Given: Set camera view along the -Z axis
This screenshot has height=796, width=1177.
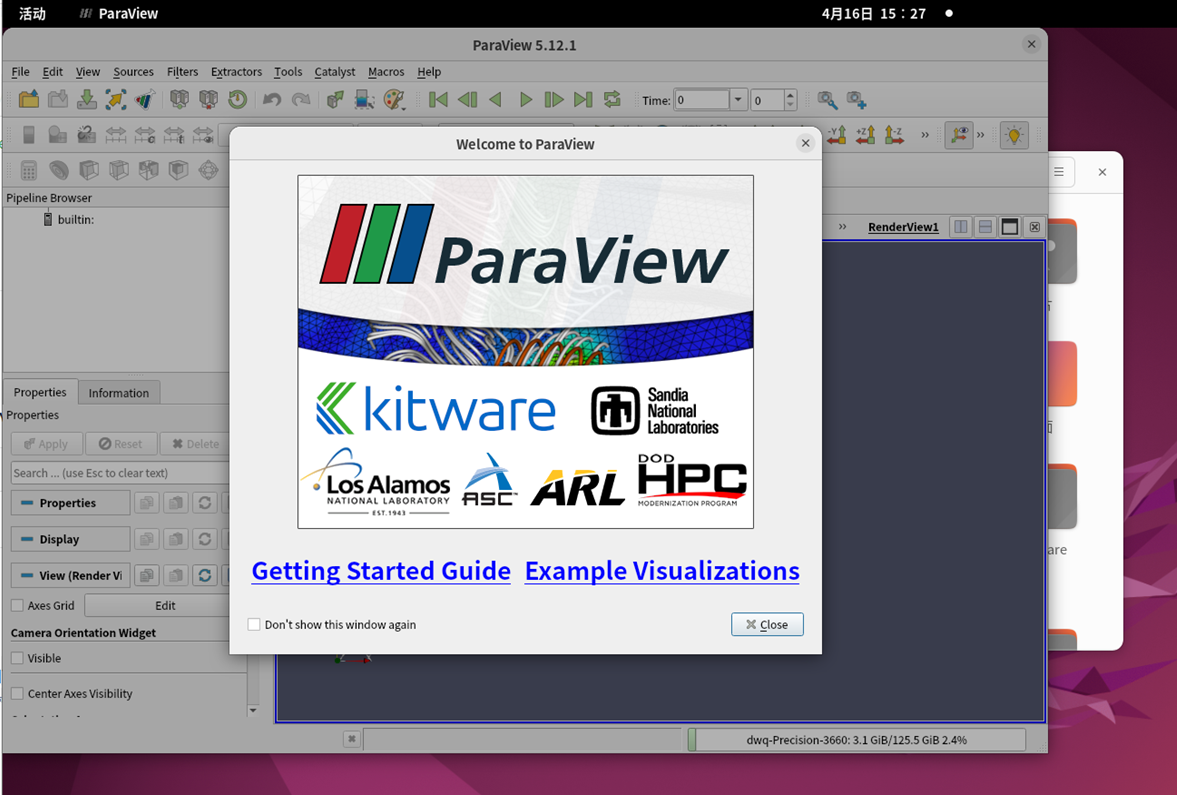Looking at the screenshot, I should click(x=889, y=134).
